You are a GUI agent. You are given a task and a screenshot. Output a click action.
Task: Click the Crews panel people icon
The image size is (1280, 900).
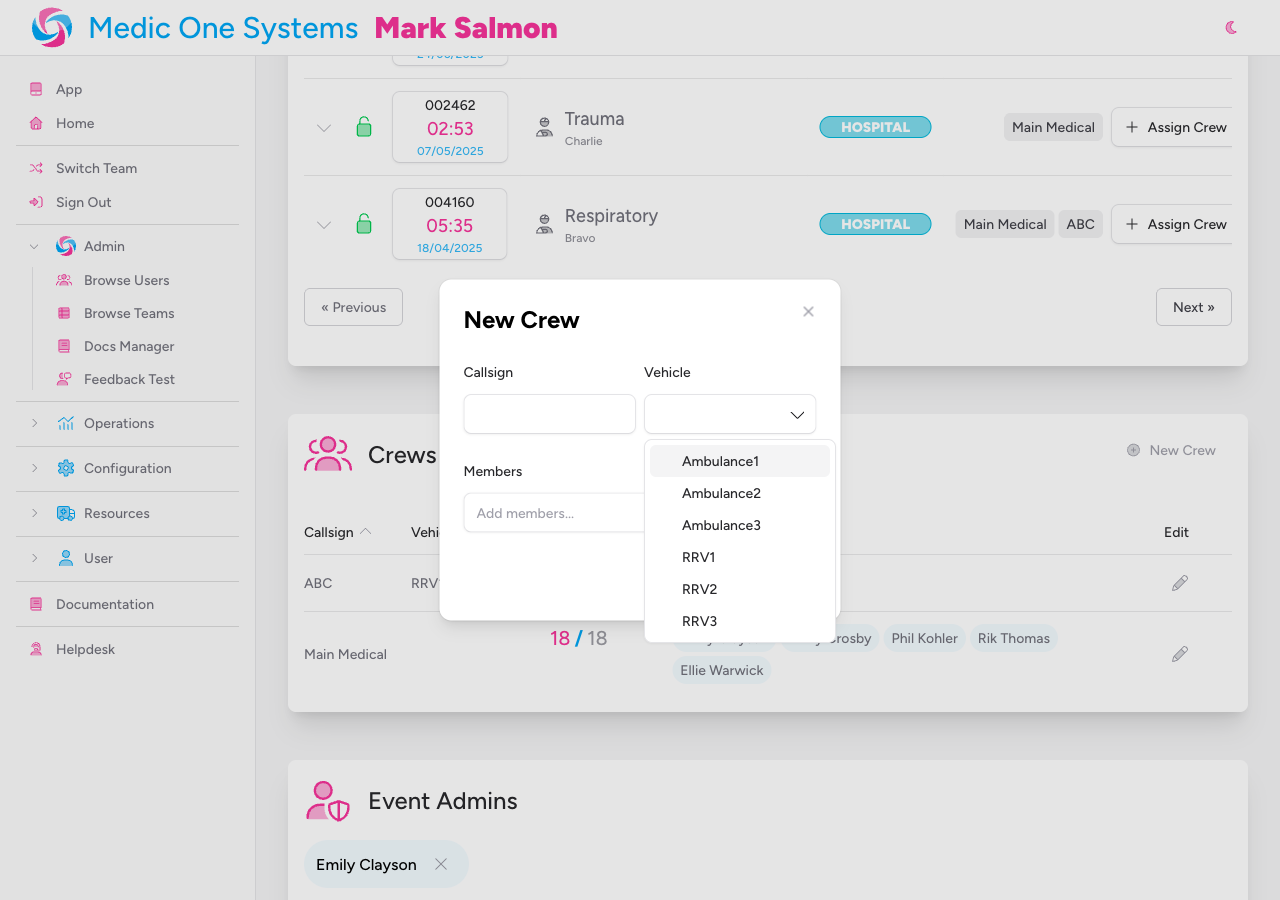tap(328, 454)
